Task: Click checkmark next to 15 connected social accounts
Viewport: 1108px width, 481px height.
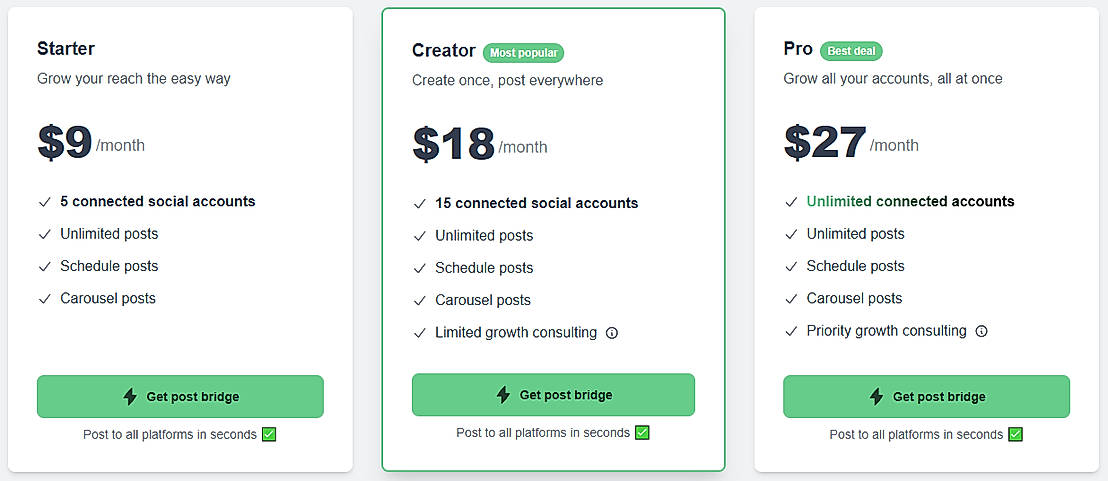Action: 420,204
